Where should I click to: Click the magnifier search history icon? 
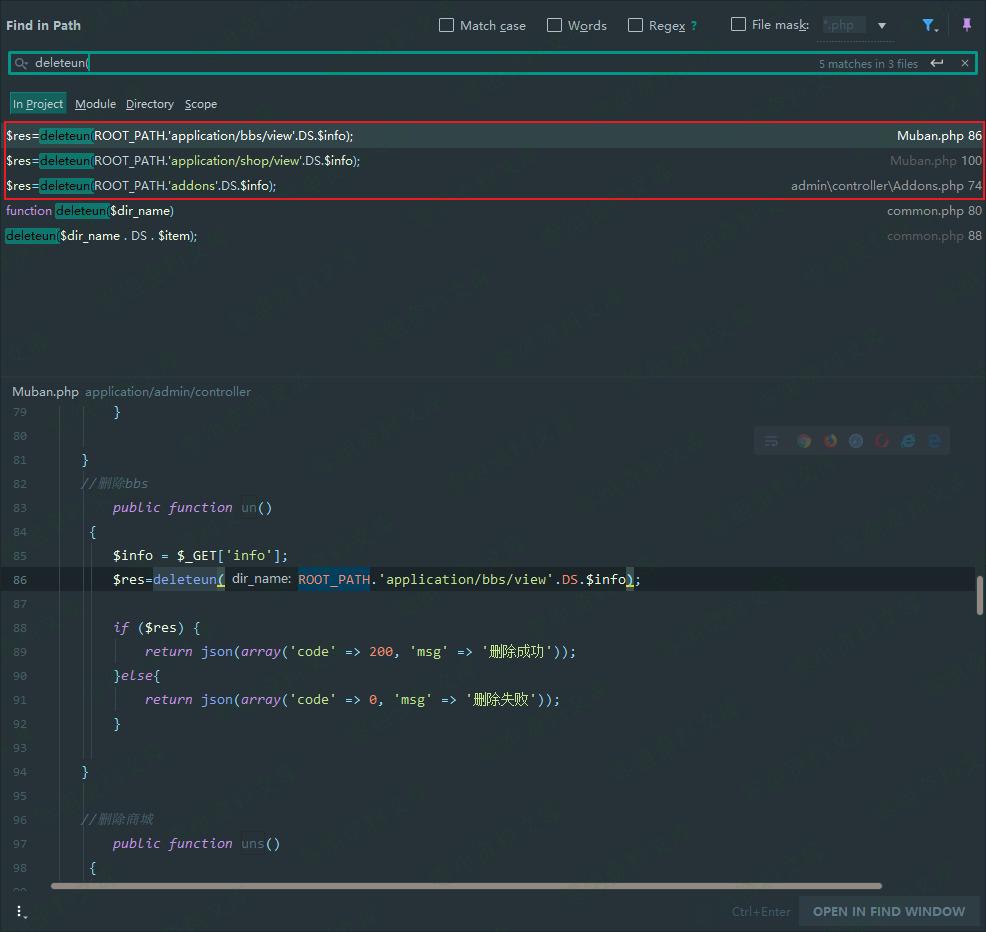coord(21,63)
